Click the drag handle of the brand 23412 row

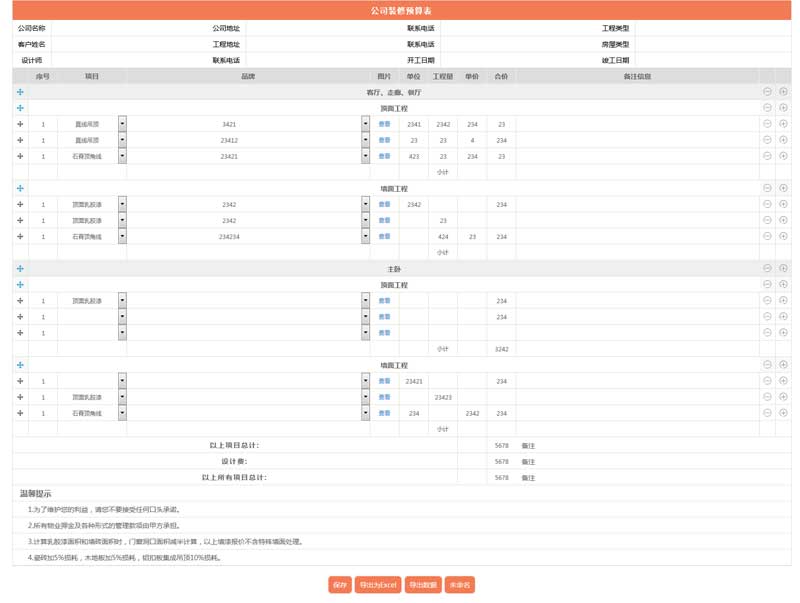(x=20, y=140)
